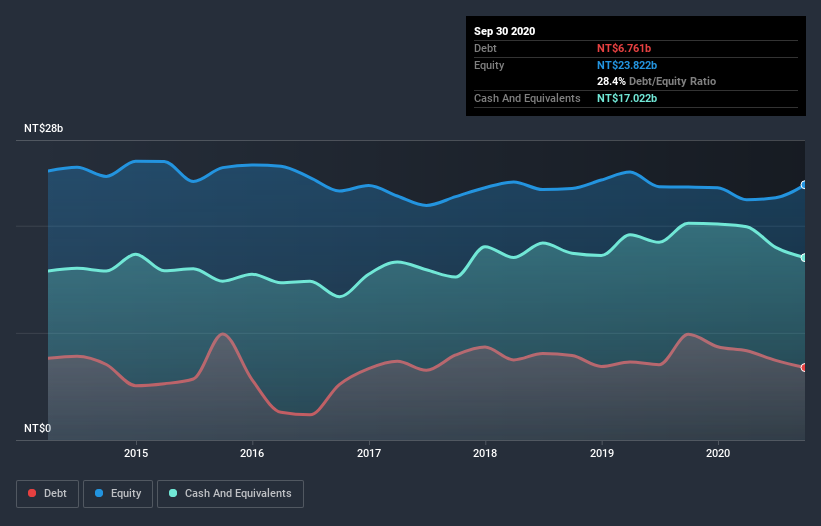
Task: Click the NT$28b axis label
Action: tap(43, 128)
